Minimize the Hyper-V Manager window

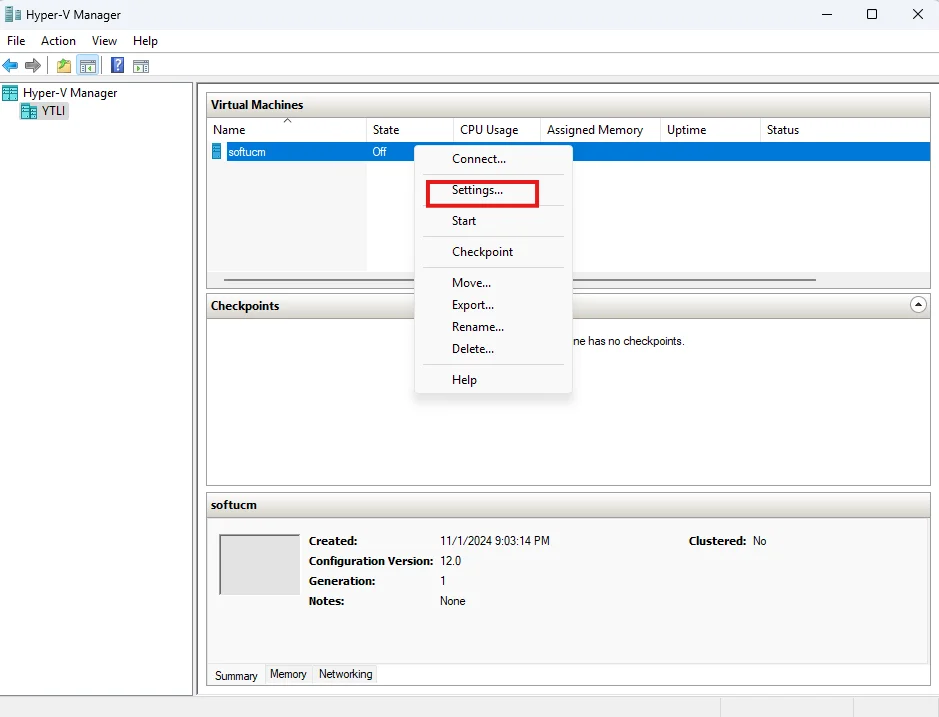coord(827,14)
